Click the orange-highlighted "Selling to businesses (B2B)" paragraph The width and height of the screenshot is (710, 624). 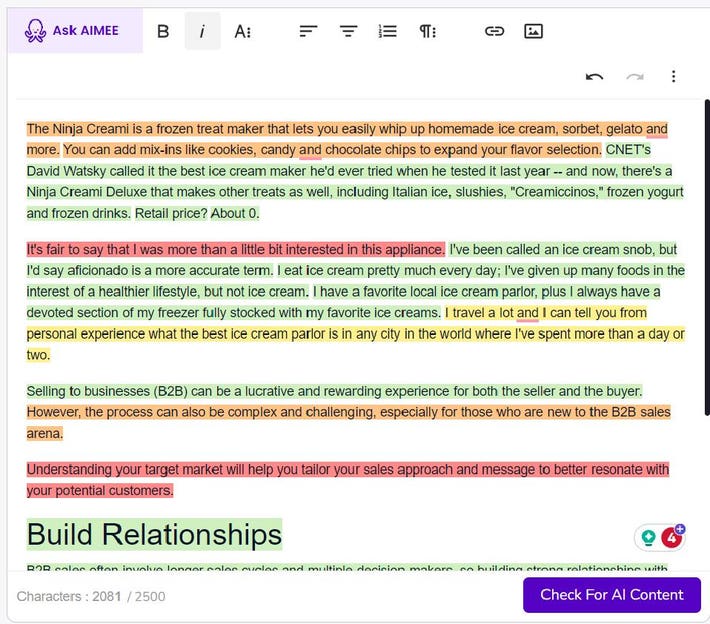348,411
